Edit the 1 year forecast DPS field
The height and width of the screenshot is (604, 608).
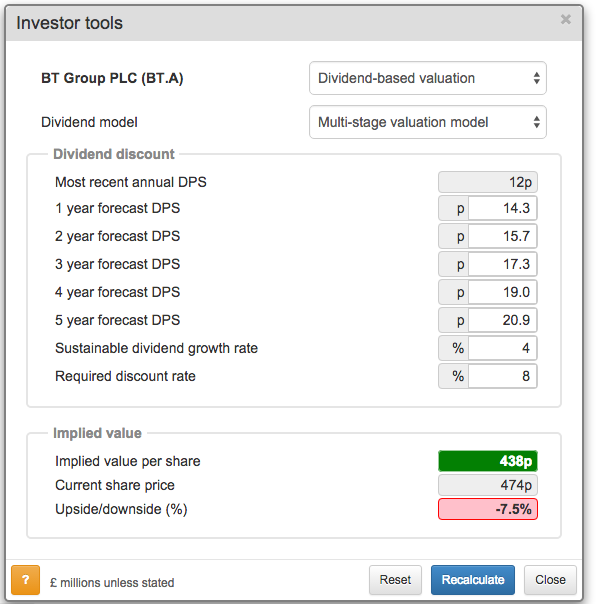click(x=502, y=208)
